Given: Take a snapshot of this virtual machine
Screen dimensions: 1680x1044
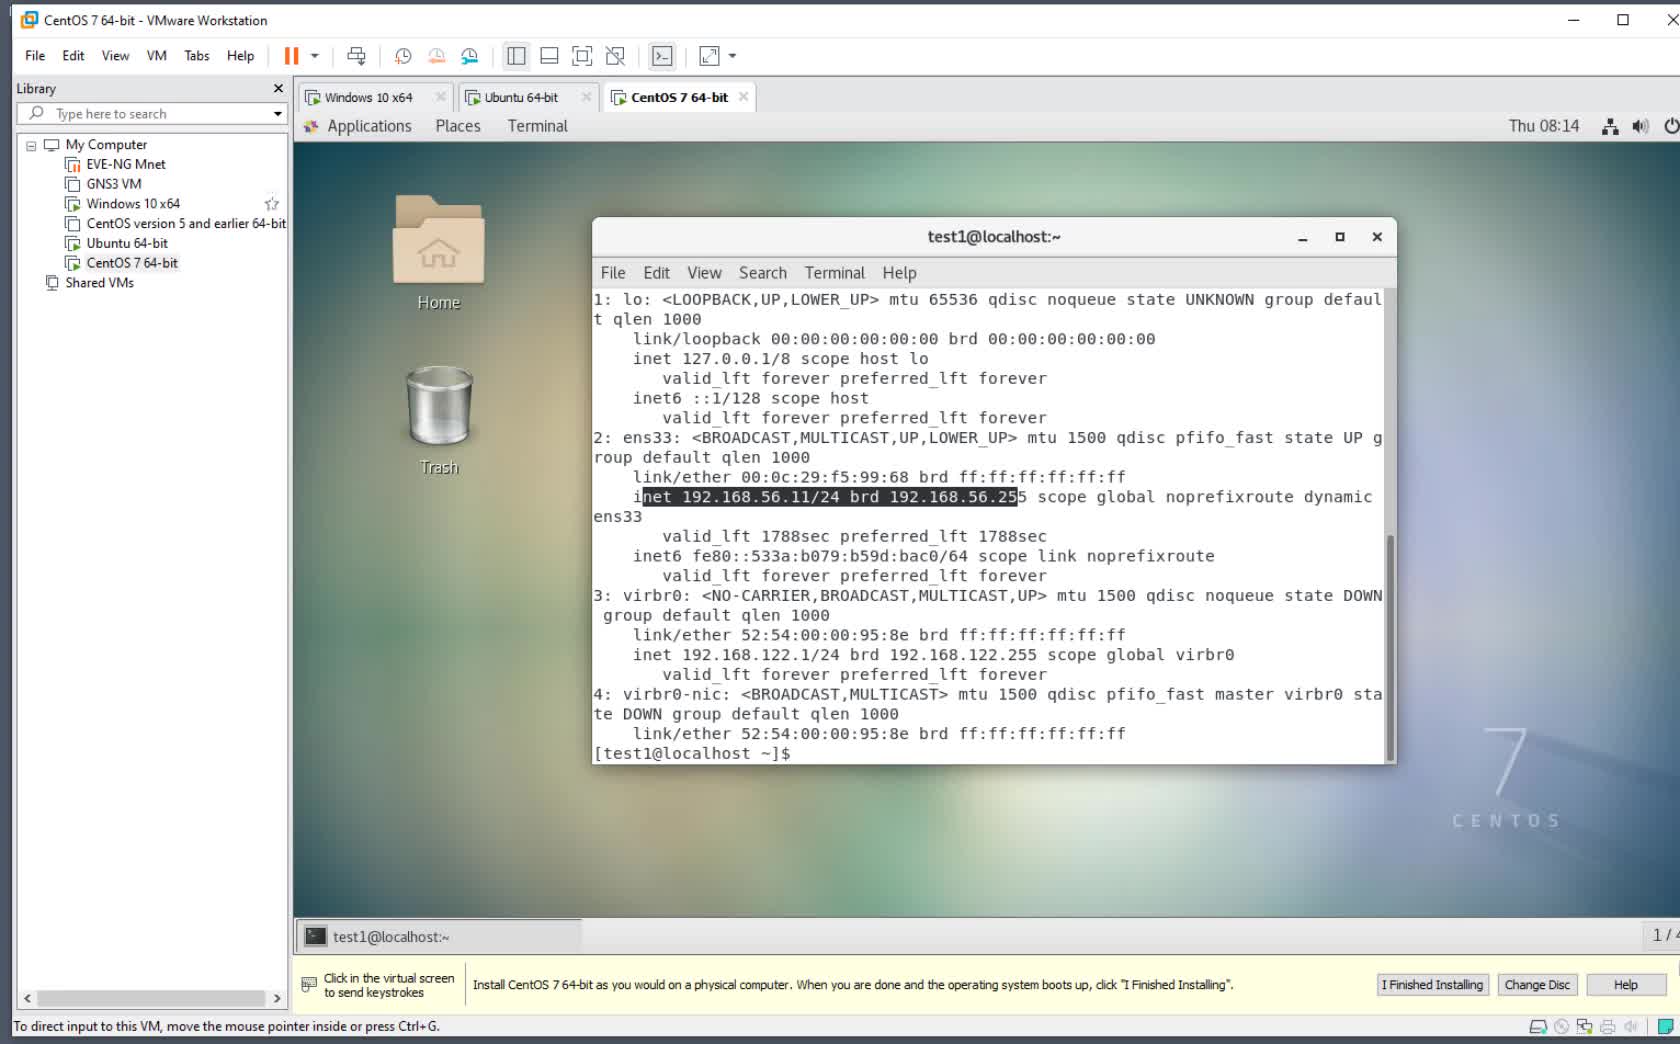Looking at the screenshot, I should pos(403,56).
